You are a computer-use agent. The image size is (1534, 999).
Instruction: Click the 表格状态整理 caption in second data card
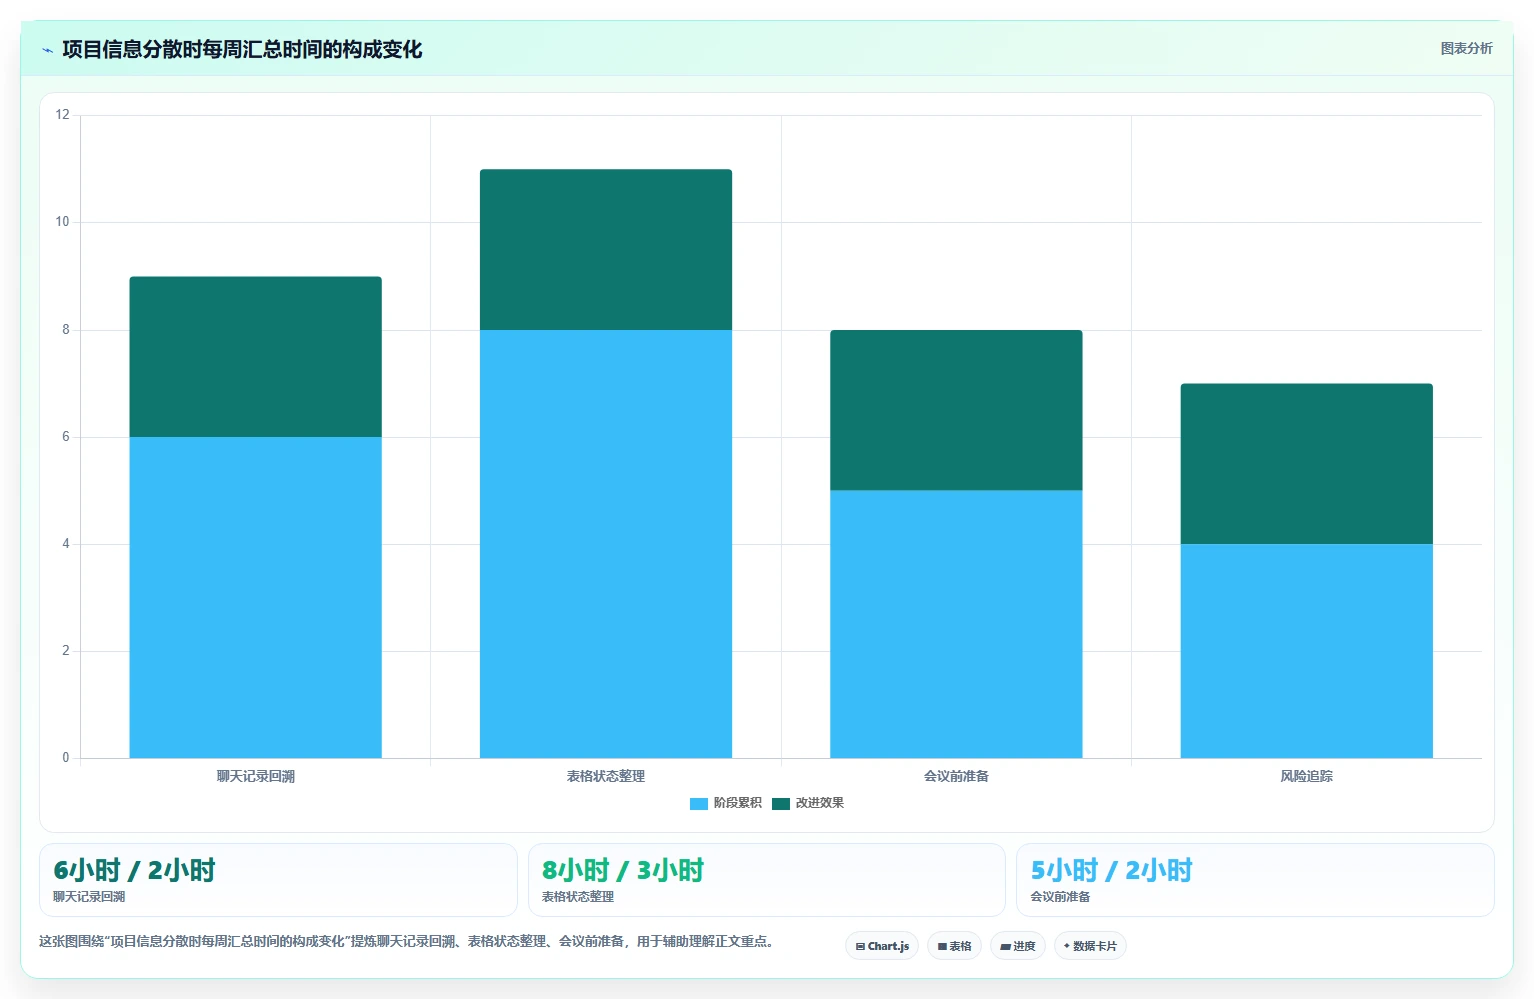(578, 897)
